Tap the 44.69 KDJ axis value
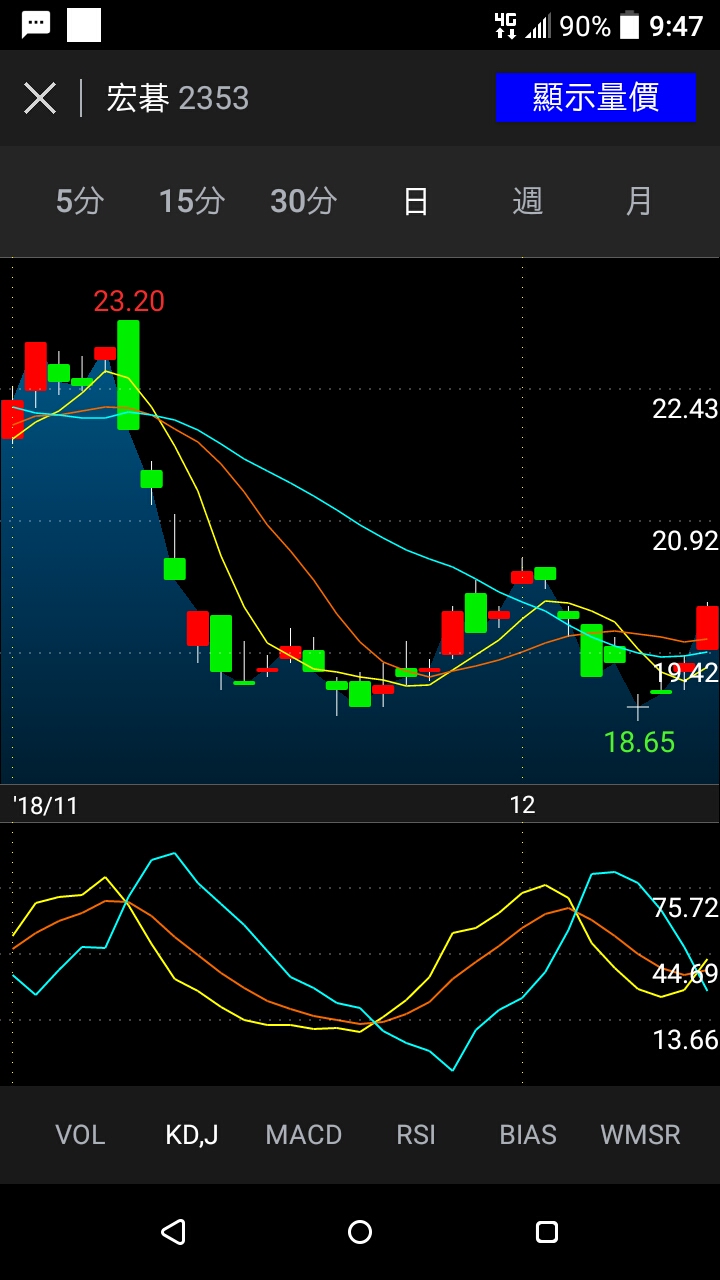The image size is (720, 1280). pos(685,973)
